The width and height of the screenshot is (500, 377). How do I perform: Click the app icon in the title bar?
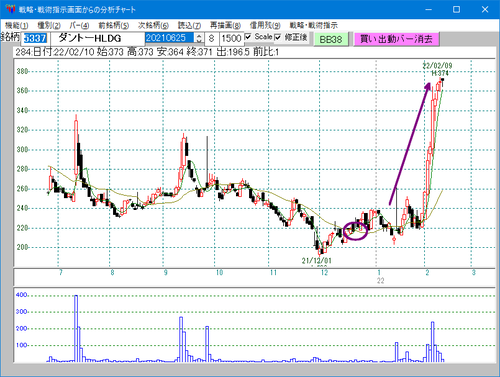click(x=10, y=9)
